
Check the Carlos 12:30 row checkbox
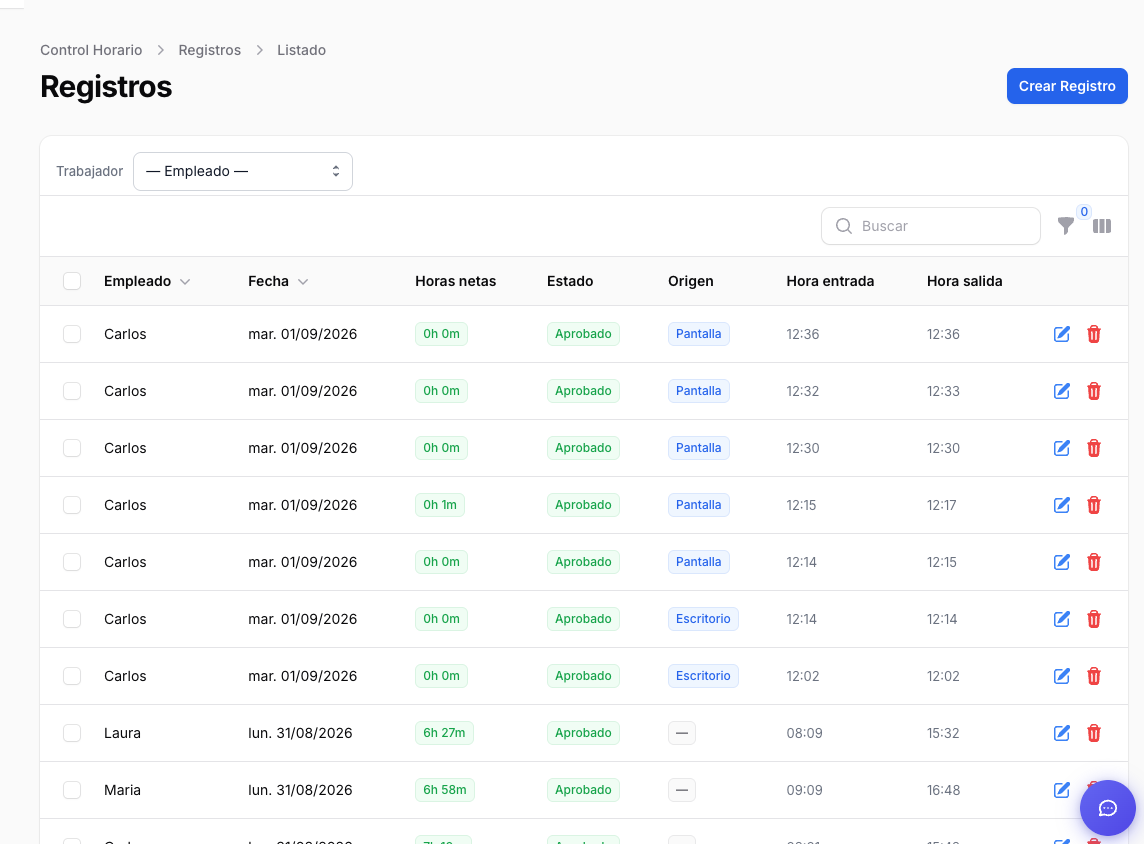(72, 448)
